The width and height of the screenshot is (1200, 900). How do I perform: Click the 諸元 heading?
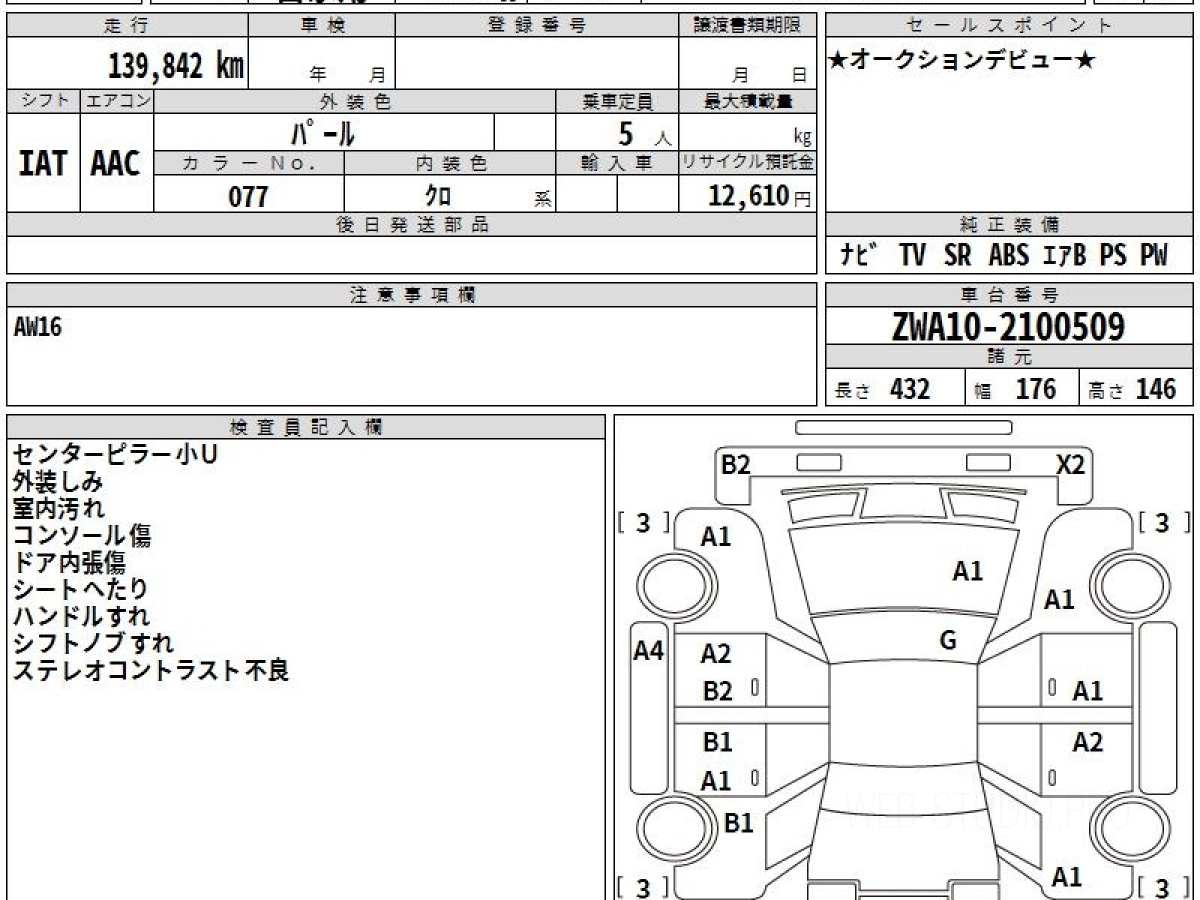[1009, 357]
